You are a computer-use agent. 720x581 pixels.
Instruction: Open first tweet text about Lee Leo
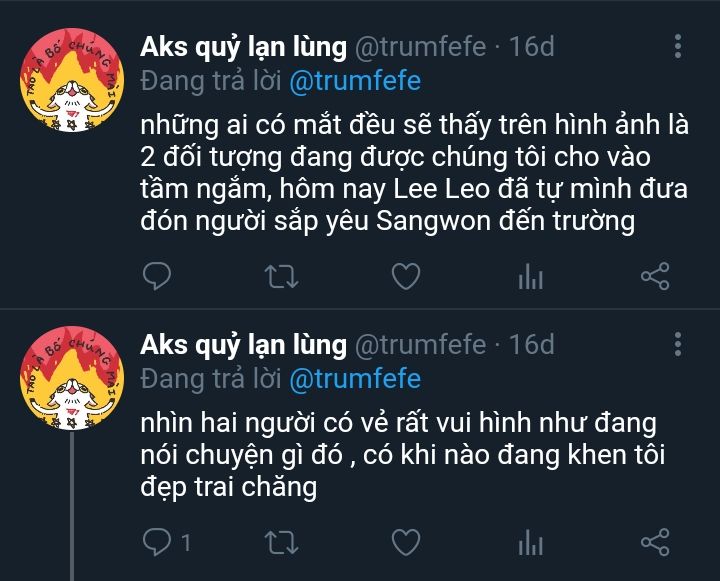coord(415,173)
